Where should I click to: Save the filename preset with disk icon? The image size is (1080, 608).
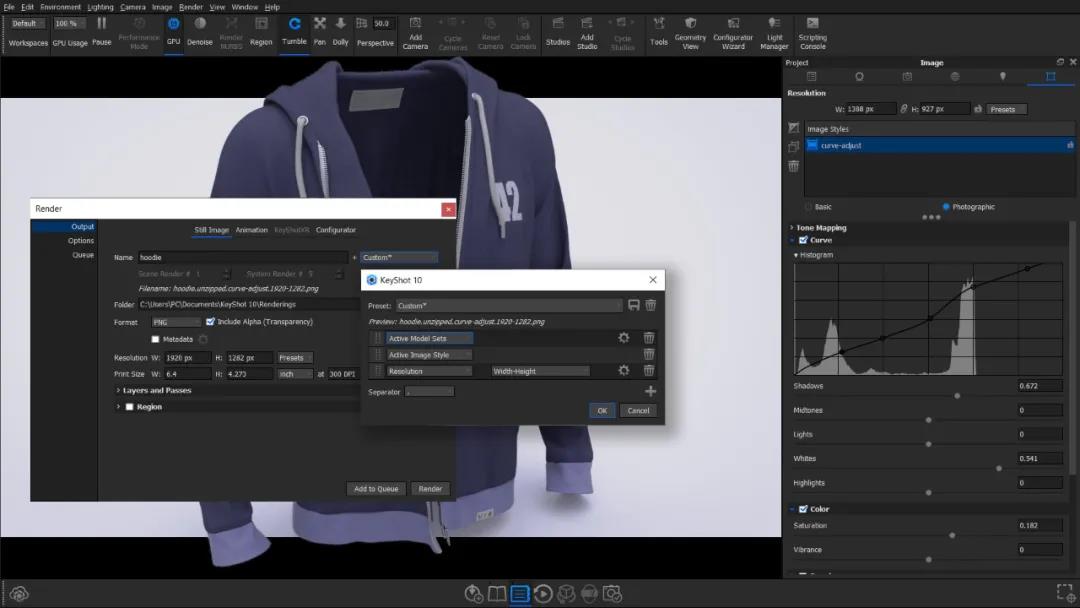pyautogui.click(x=633, y=305)
